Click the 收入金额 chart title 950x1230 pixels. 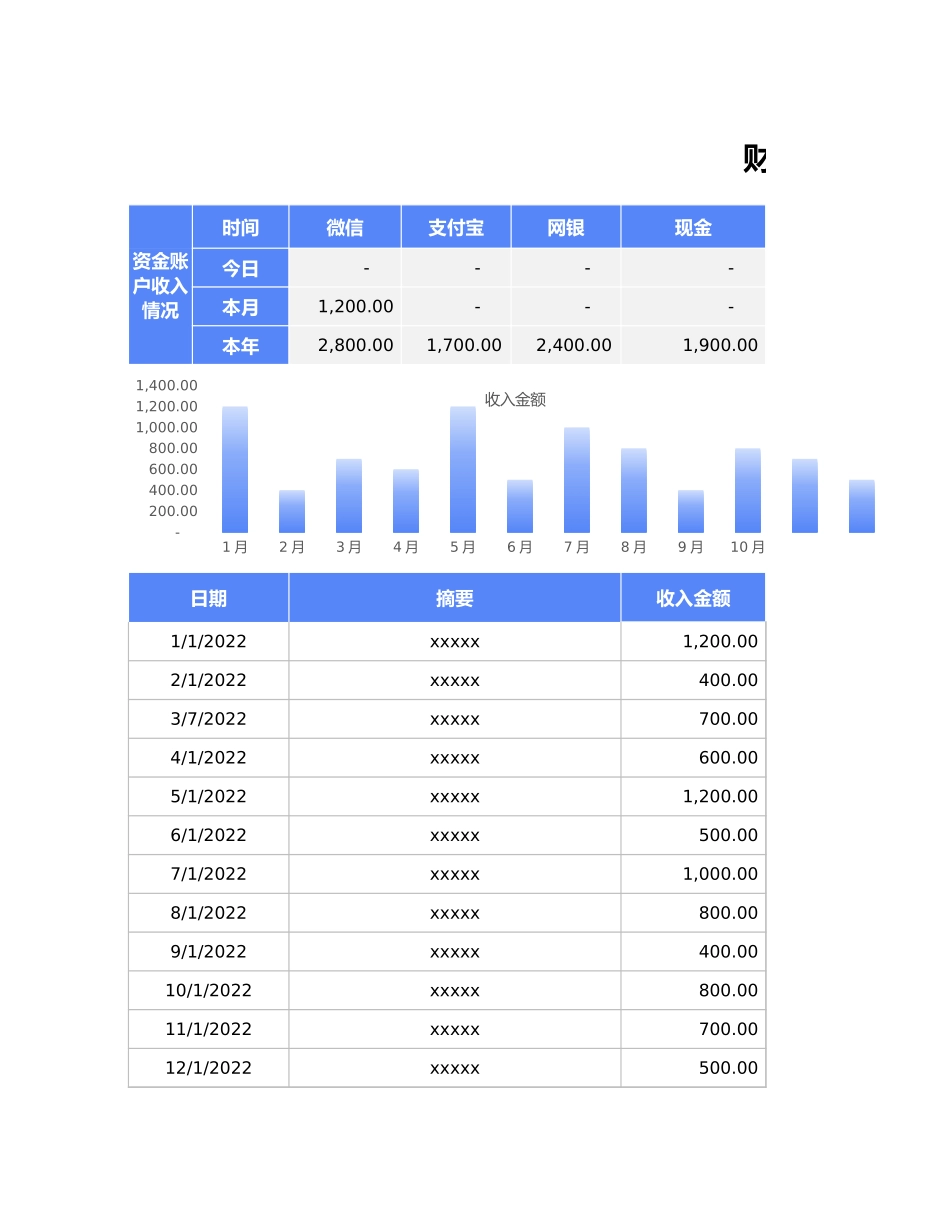click(514, 398)
